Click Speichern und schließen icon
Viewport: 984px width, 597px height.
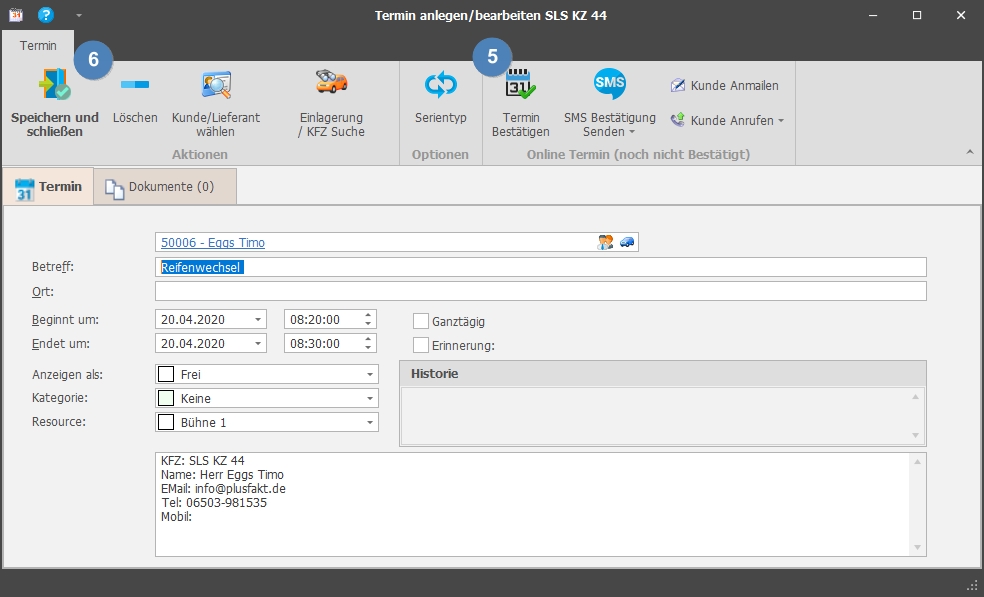(x=55, y=84)
